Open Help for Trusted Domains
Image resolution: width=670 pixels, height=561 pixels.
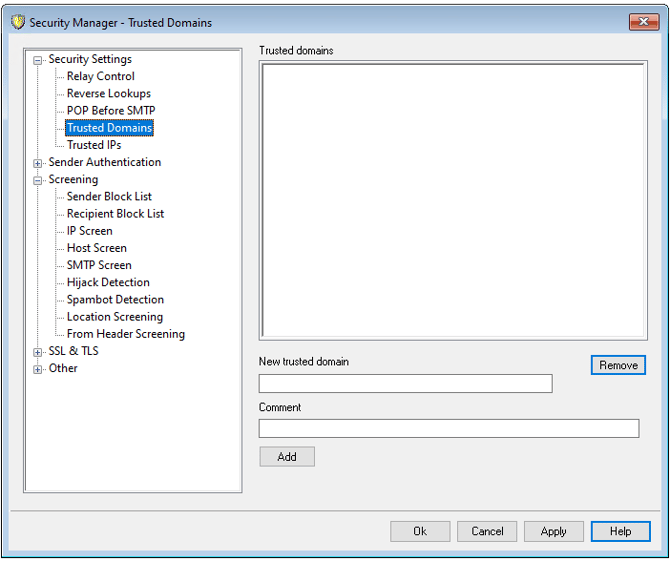pos(620,531)
